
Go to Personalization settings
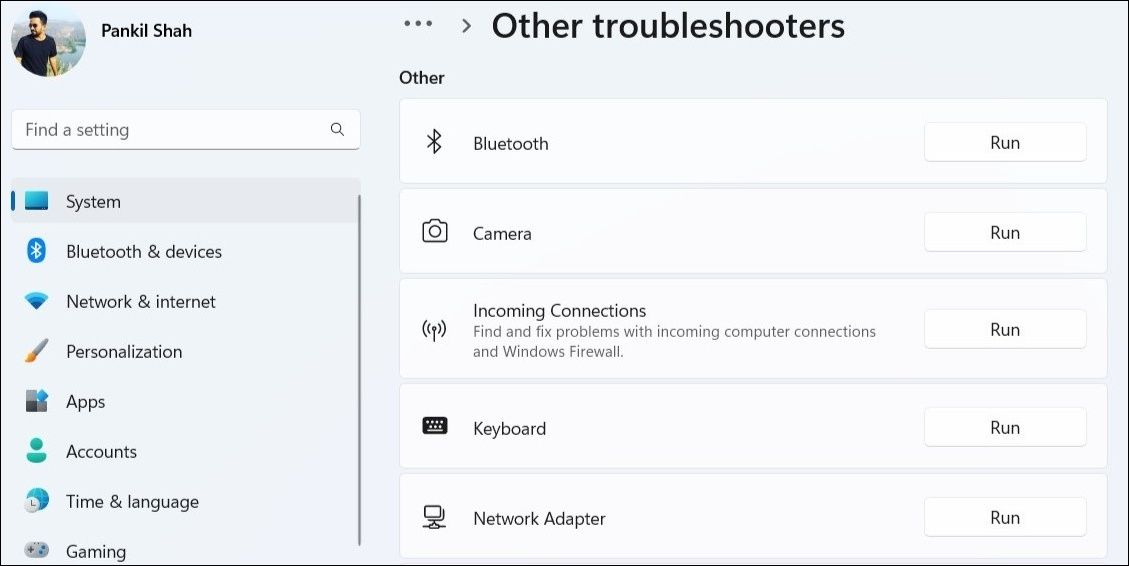124,352
